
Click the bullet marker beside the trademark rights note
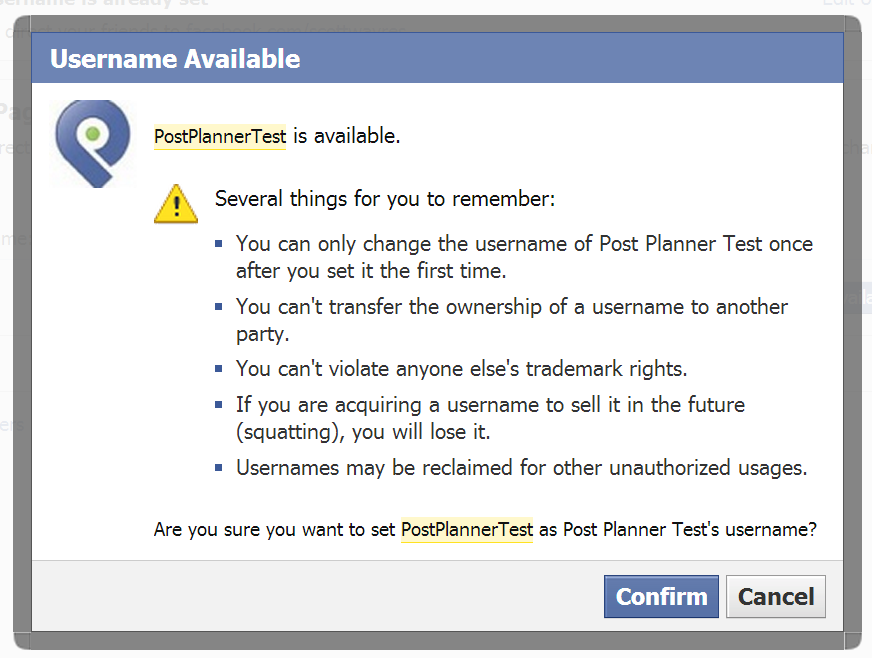pyautogui.click(x=219, y=368)
